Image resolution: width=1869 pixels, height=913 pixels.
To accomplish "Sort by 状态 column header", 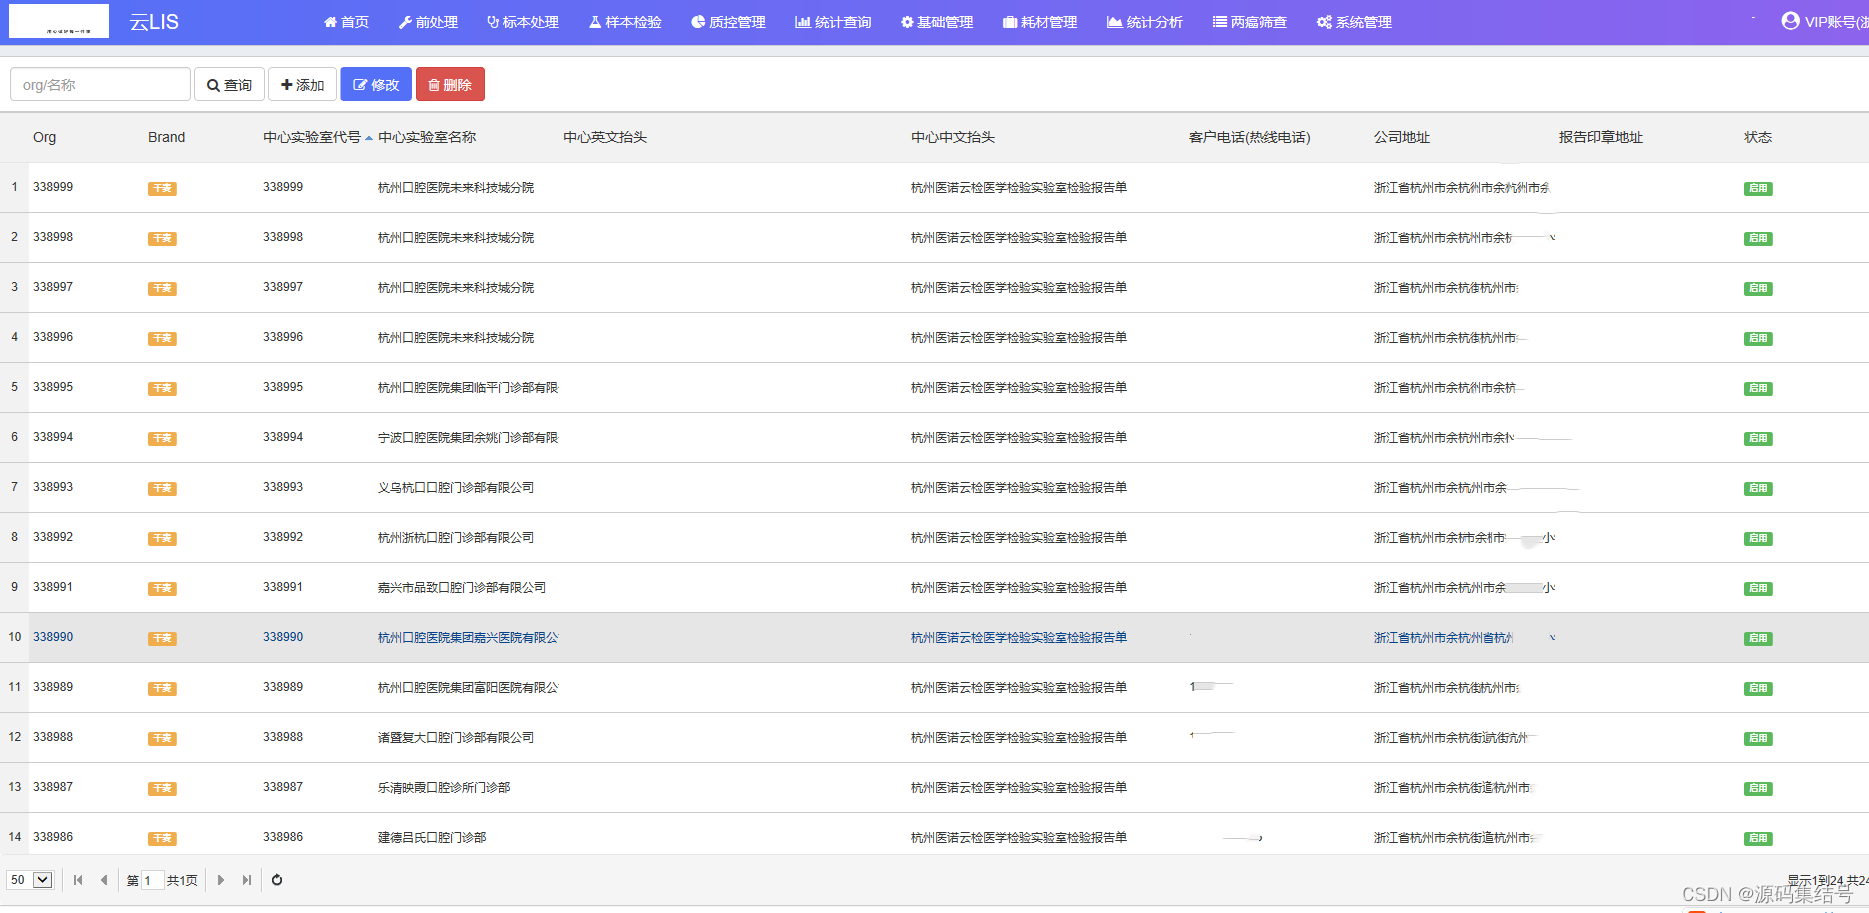I will (x=1758, y=137).
